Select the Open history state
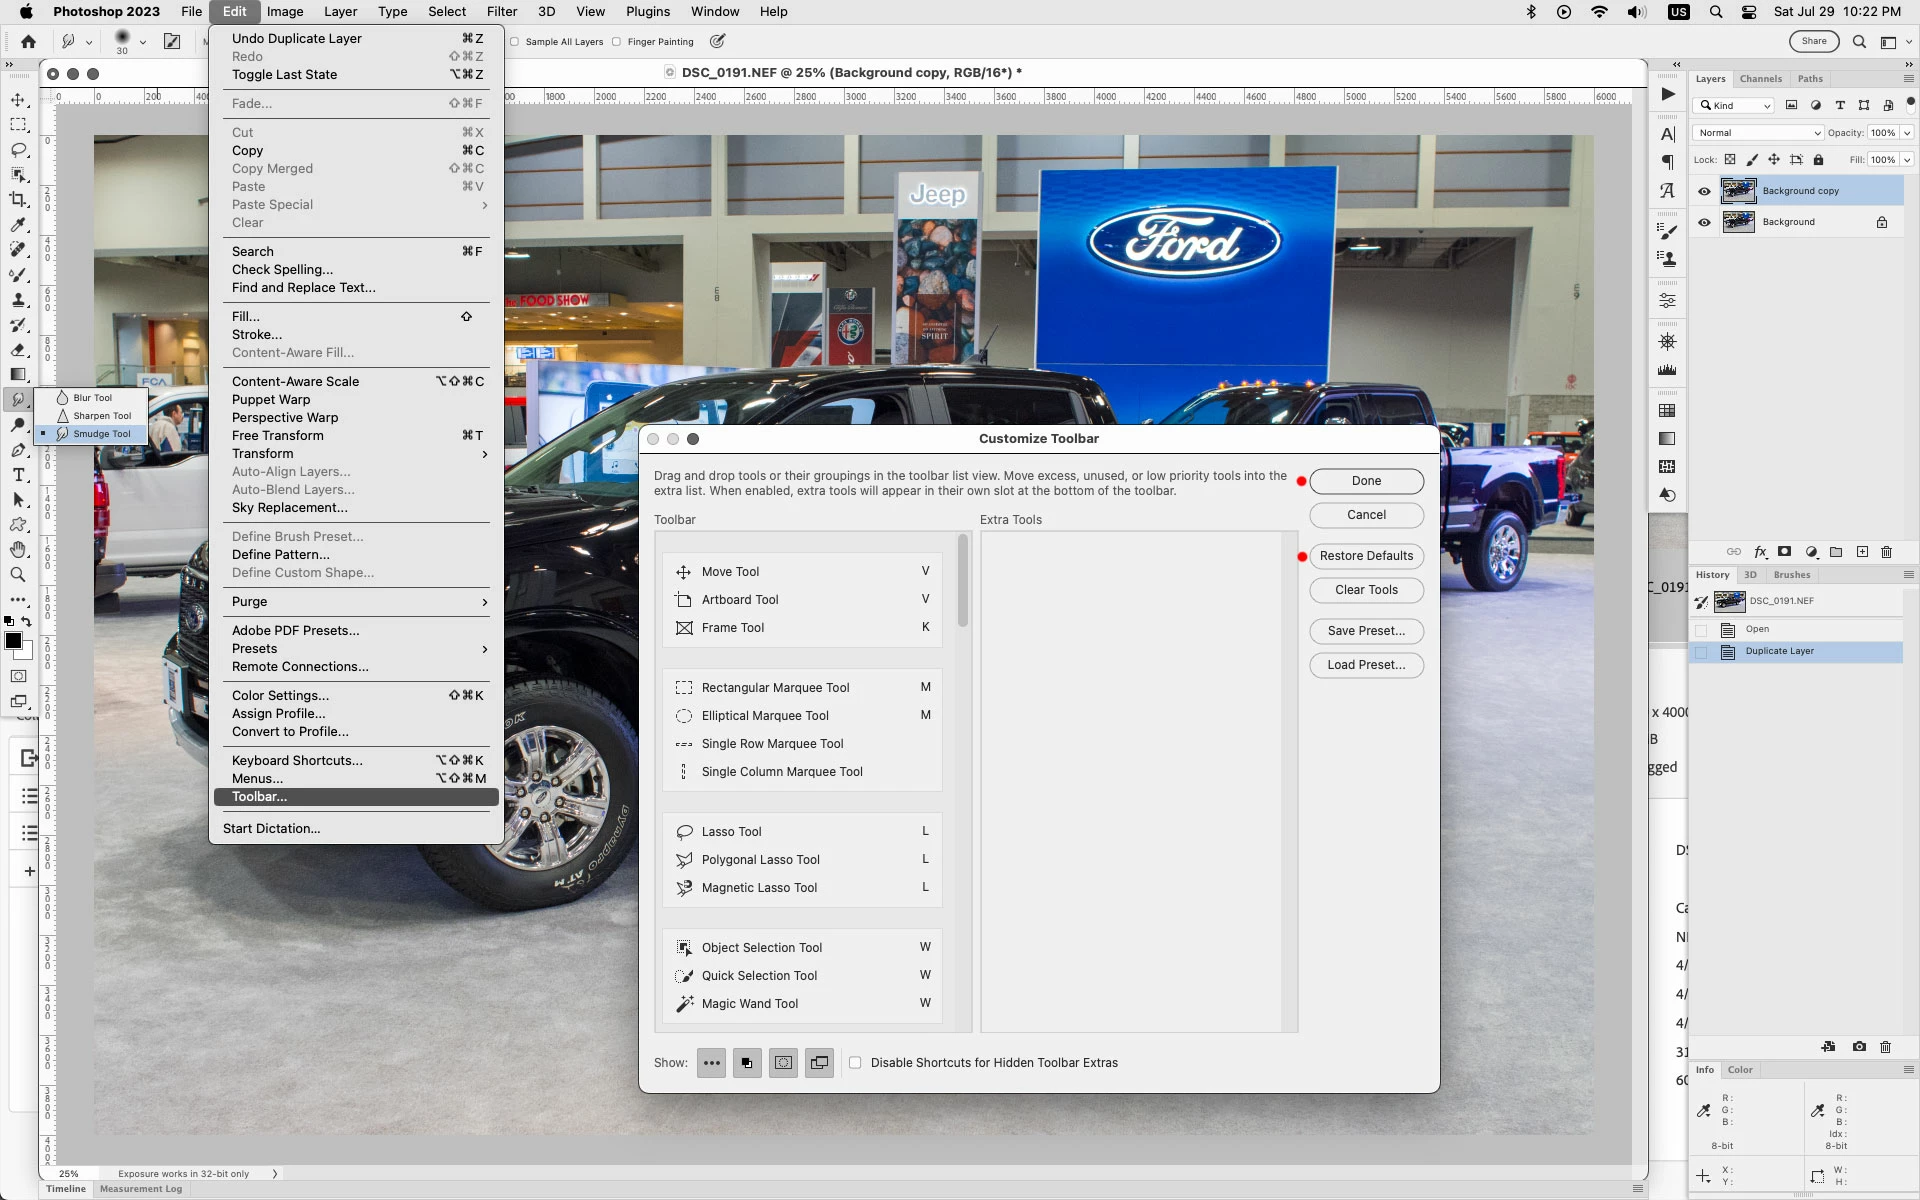Image resolution: width=1920 pixels, height=1200 pixels. click(1757, 629)
